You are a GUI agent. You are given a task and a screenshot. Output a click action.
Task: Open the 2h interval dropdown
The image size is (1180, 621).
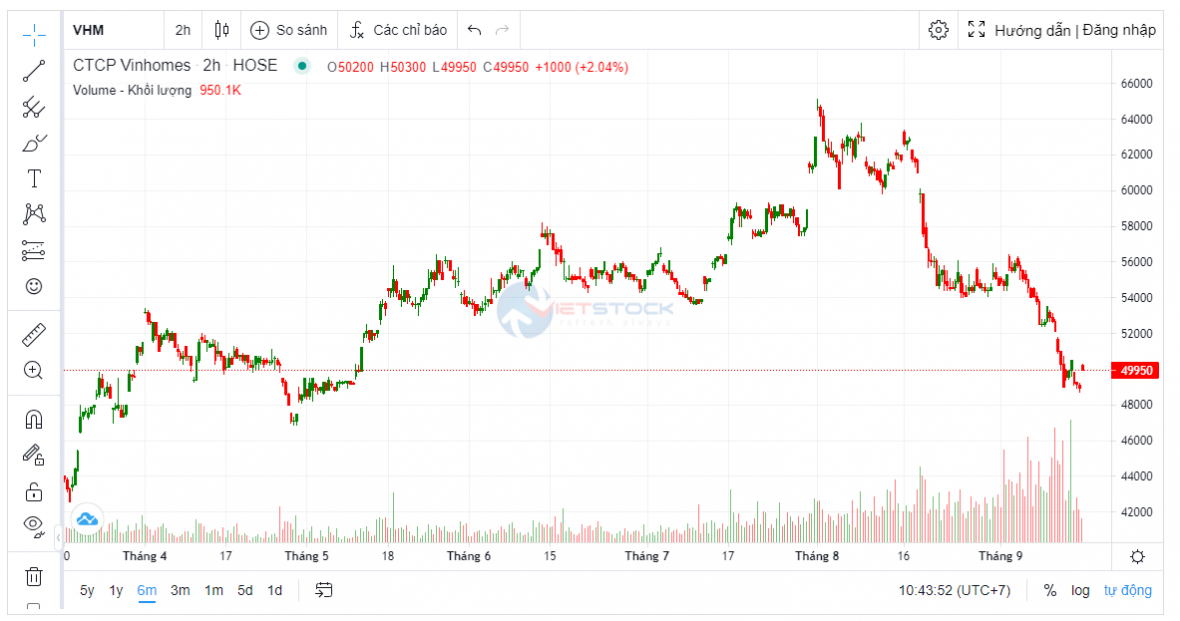coord(183,30)
